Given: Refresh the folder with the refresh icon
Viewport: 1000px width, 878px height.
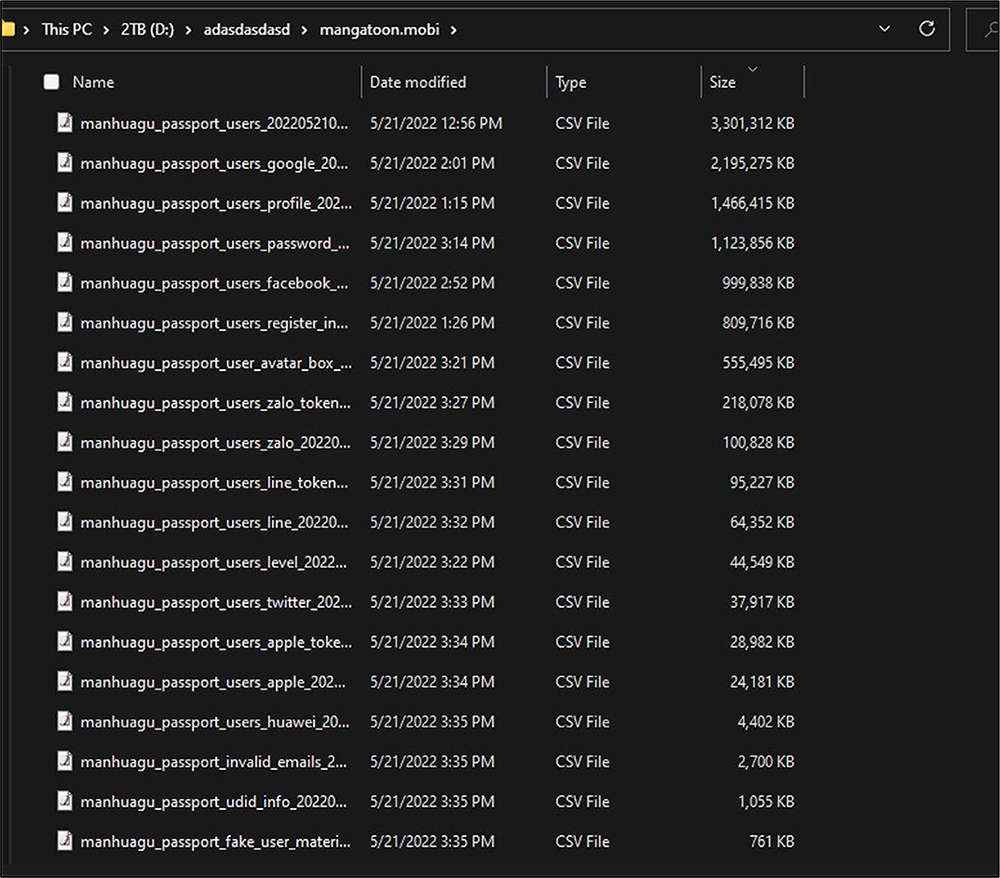Looking at the screenshot, I should tap(927, 29).
